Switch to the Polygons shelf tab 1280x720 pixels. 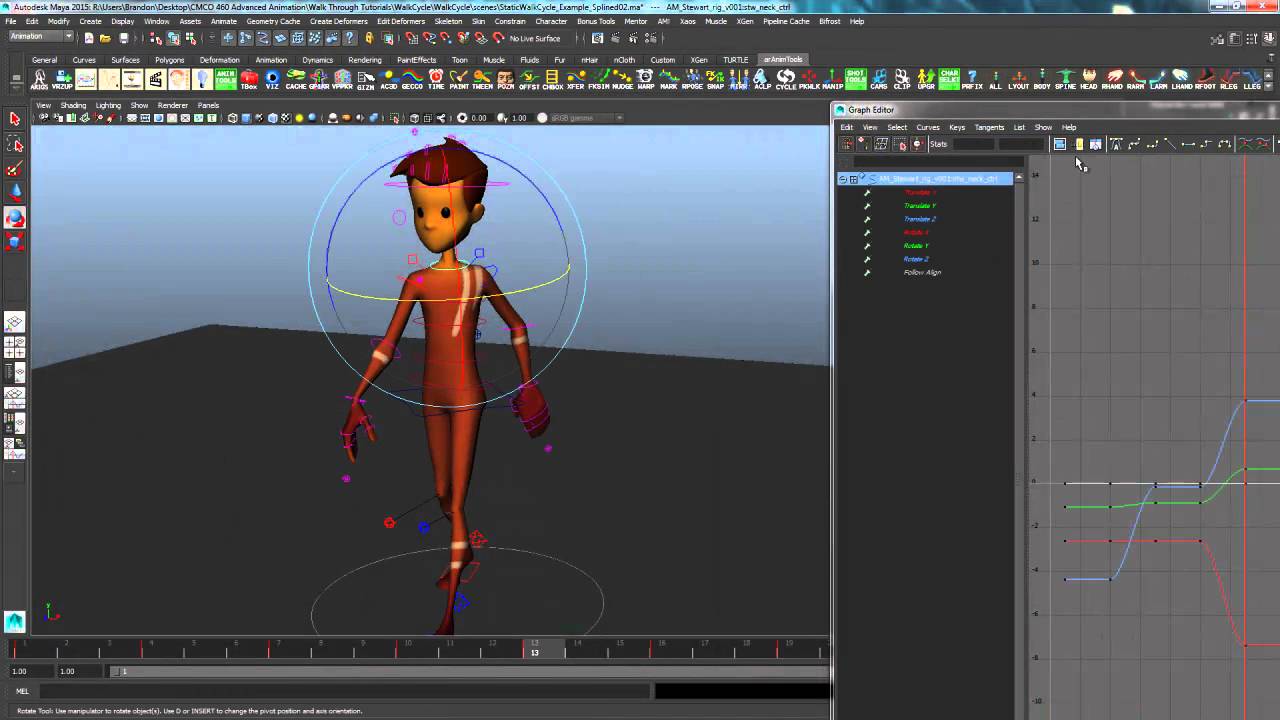click(169, 60)
